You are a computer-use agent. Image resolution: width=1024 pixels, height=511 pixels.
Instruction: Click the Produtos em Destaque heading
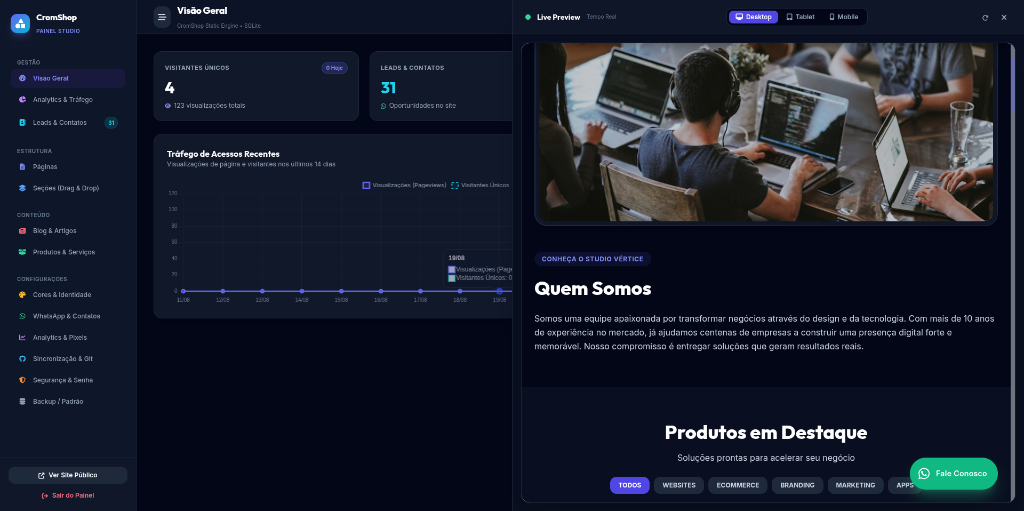(x=766, y=433)
